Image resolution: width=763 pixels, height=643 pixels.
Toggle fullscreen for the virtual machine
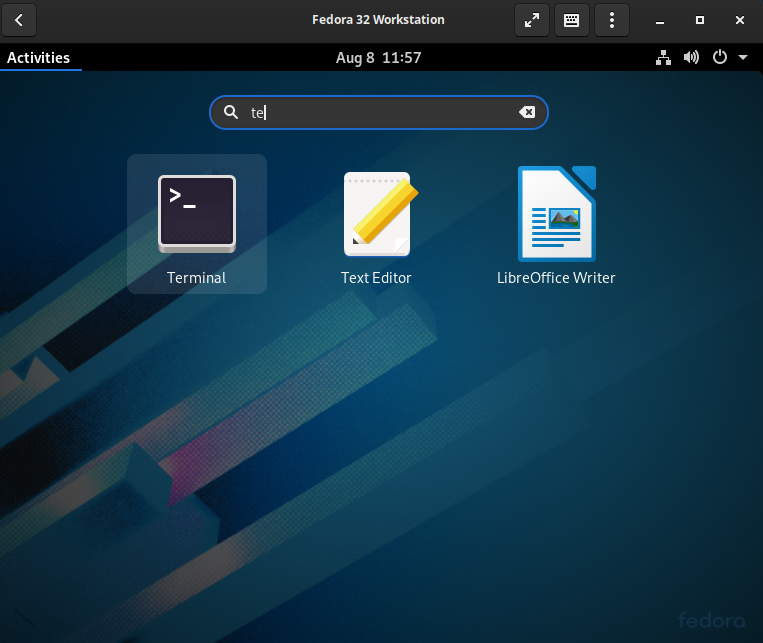[532, 20]
